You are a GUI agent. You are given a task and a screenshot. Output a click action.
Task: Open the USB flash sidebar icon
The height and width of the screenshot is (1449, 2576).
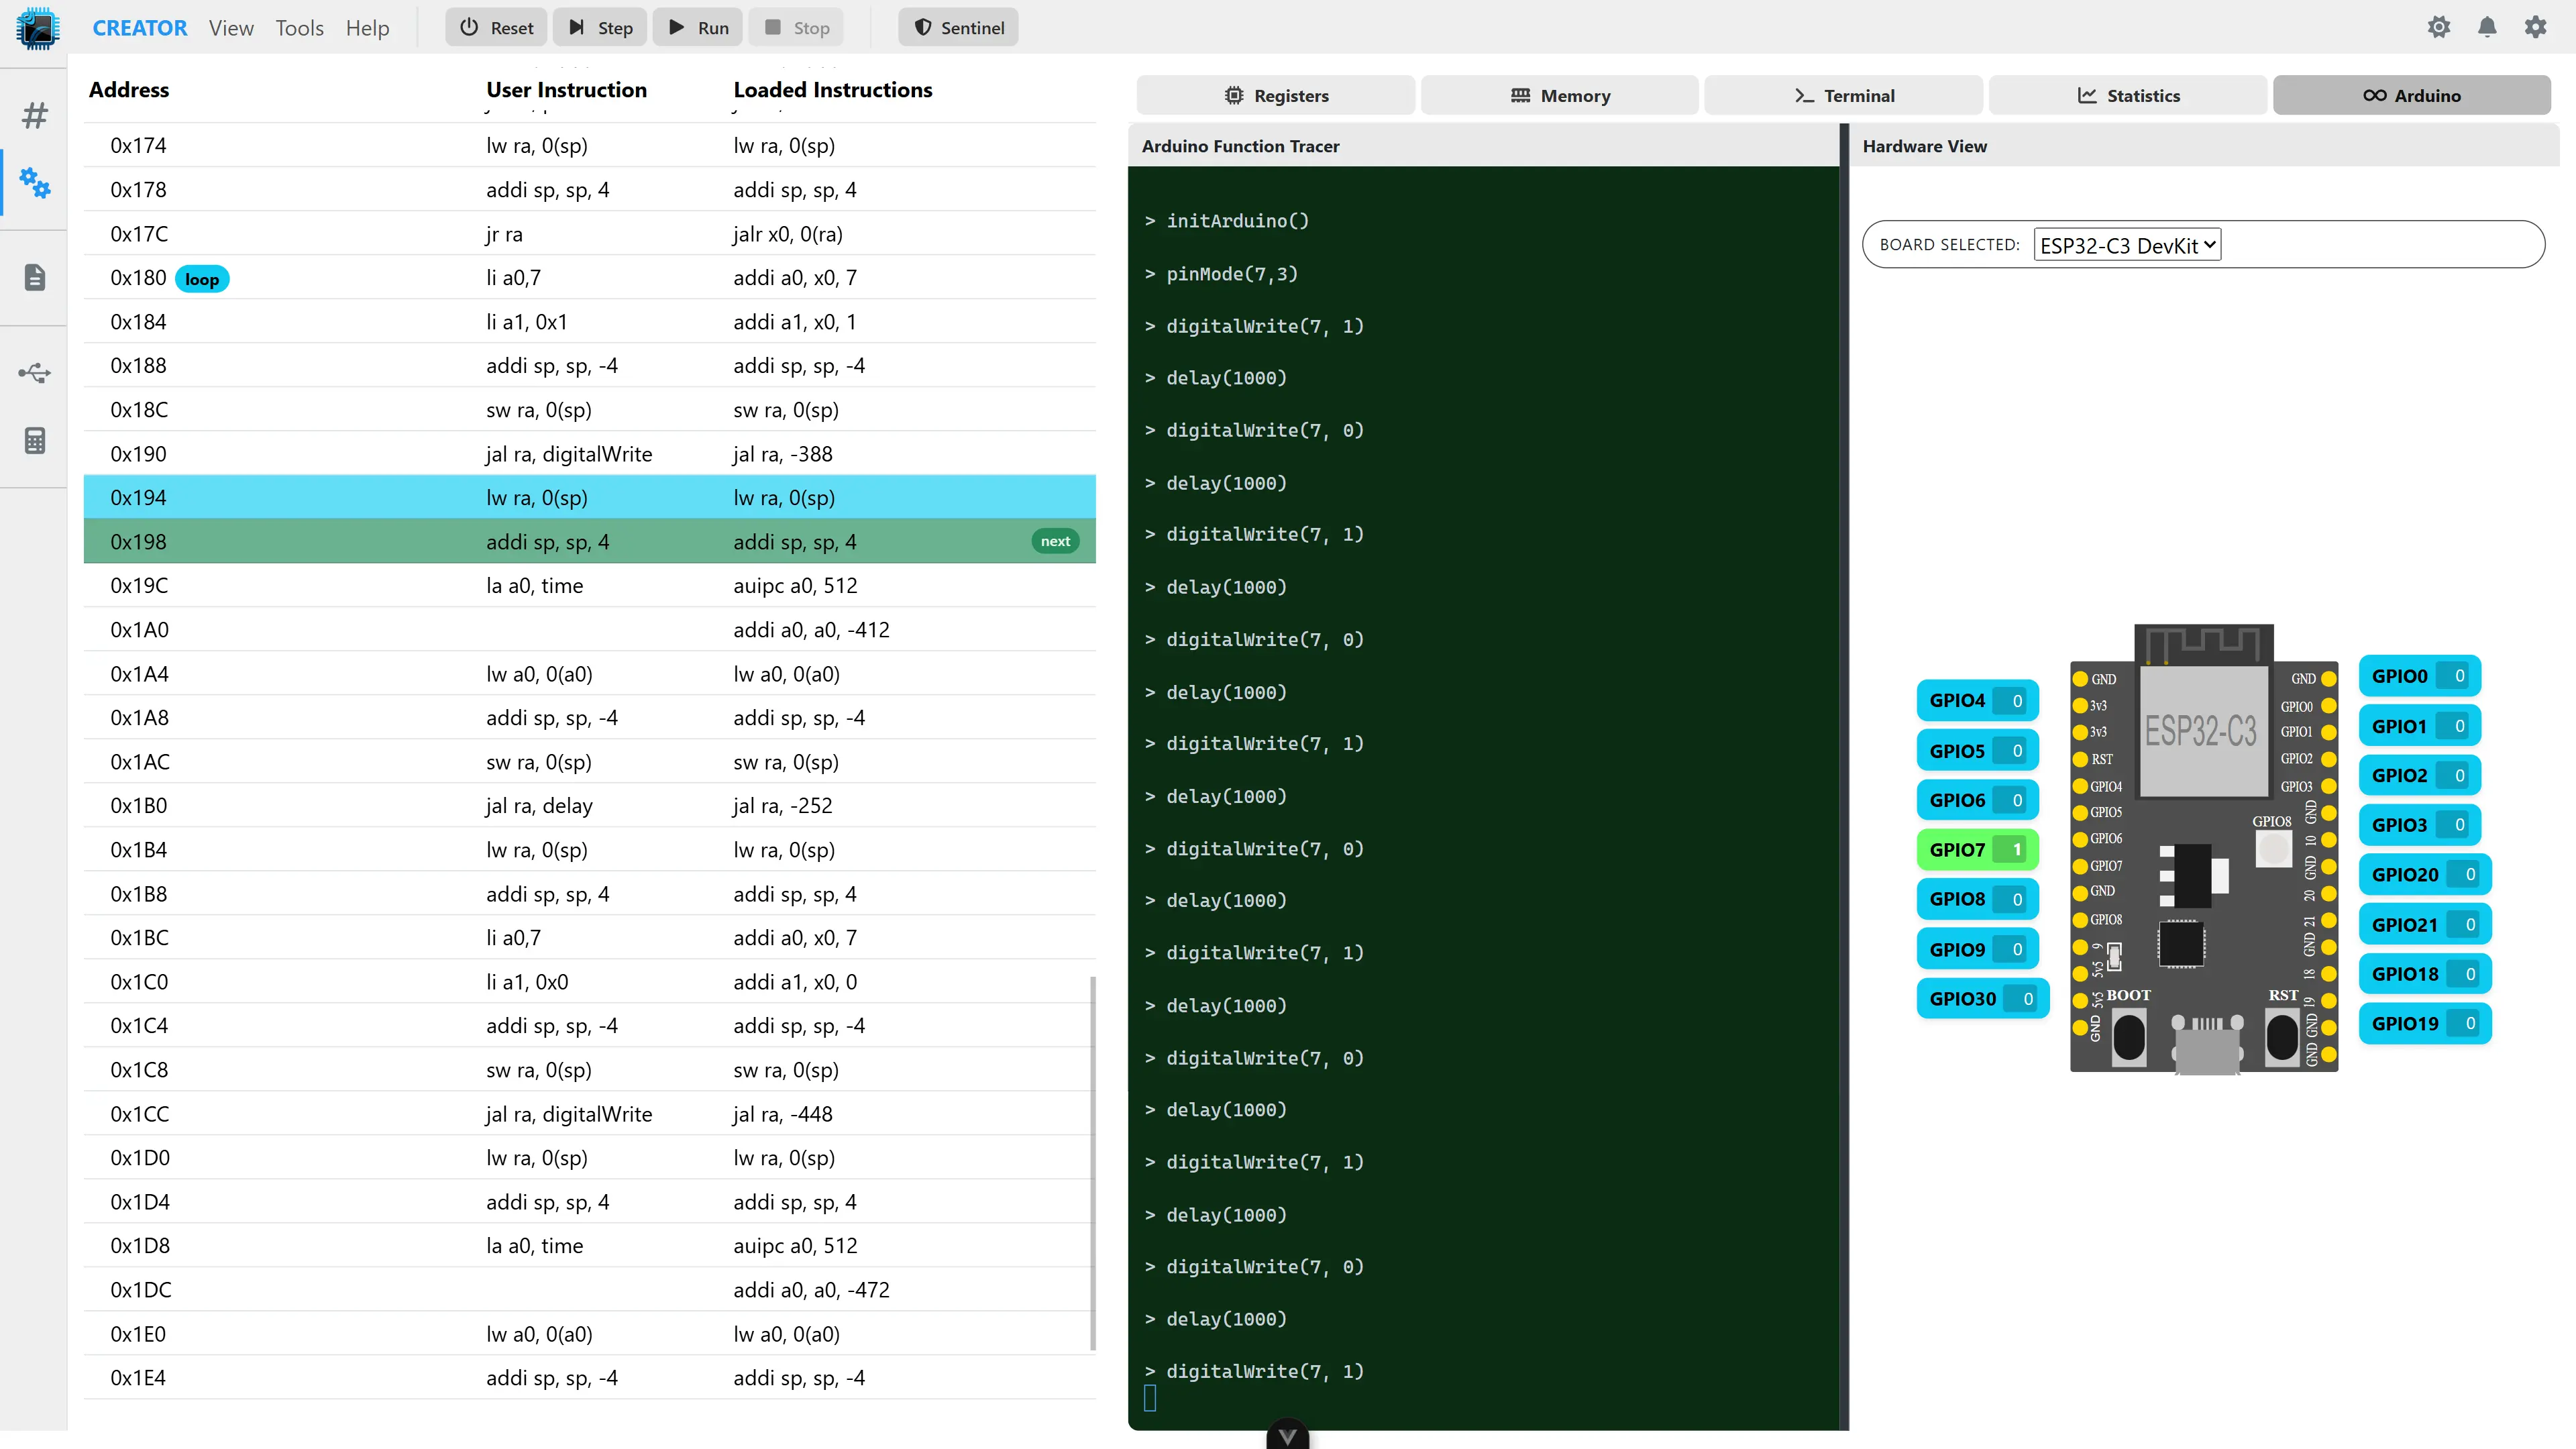tap(35, 373)
